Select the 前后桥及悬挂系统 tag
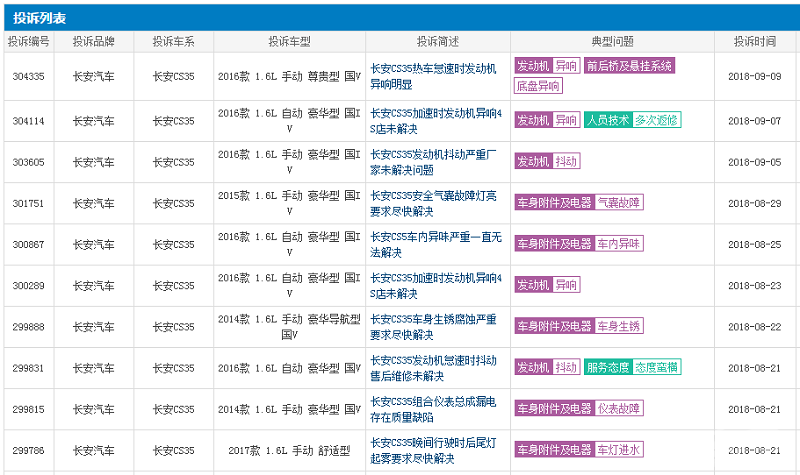The width and height of the screenshot is (800, 475). pyautogui.click(x=629, y=65)
